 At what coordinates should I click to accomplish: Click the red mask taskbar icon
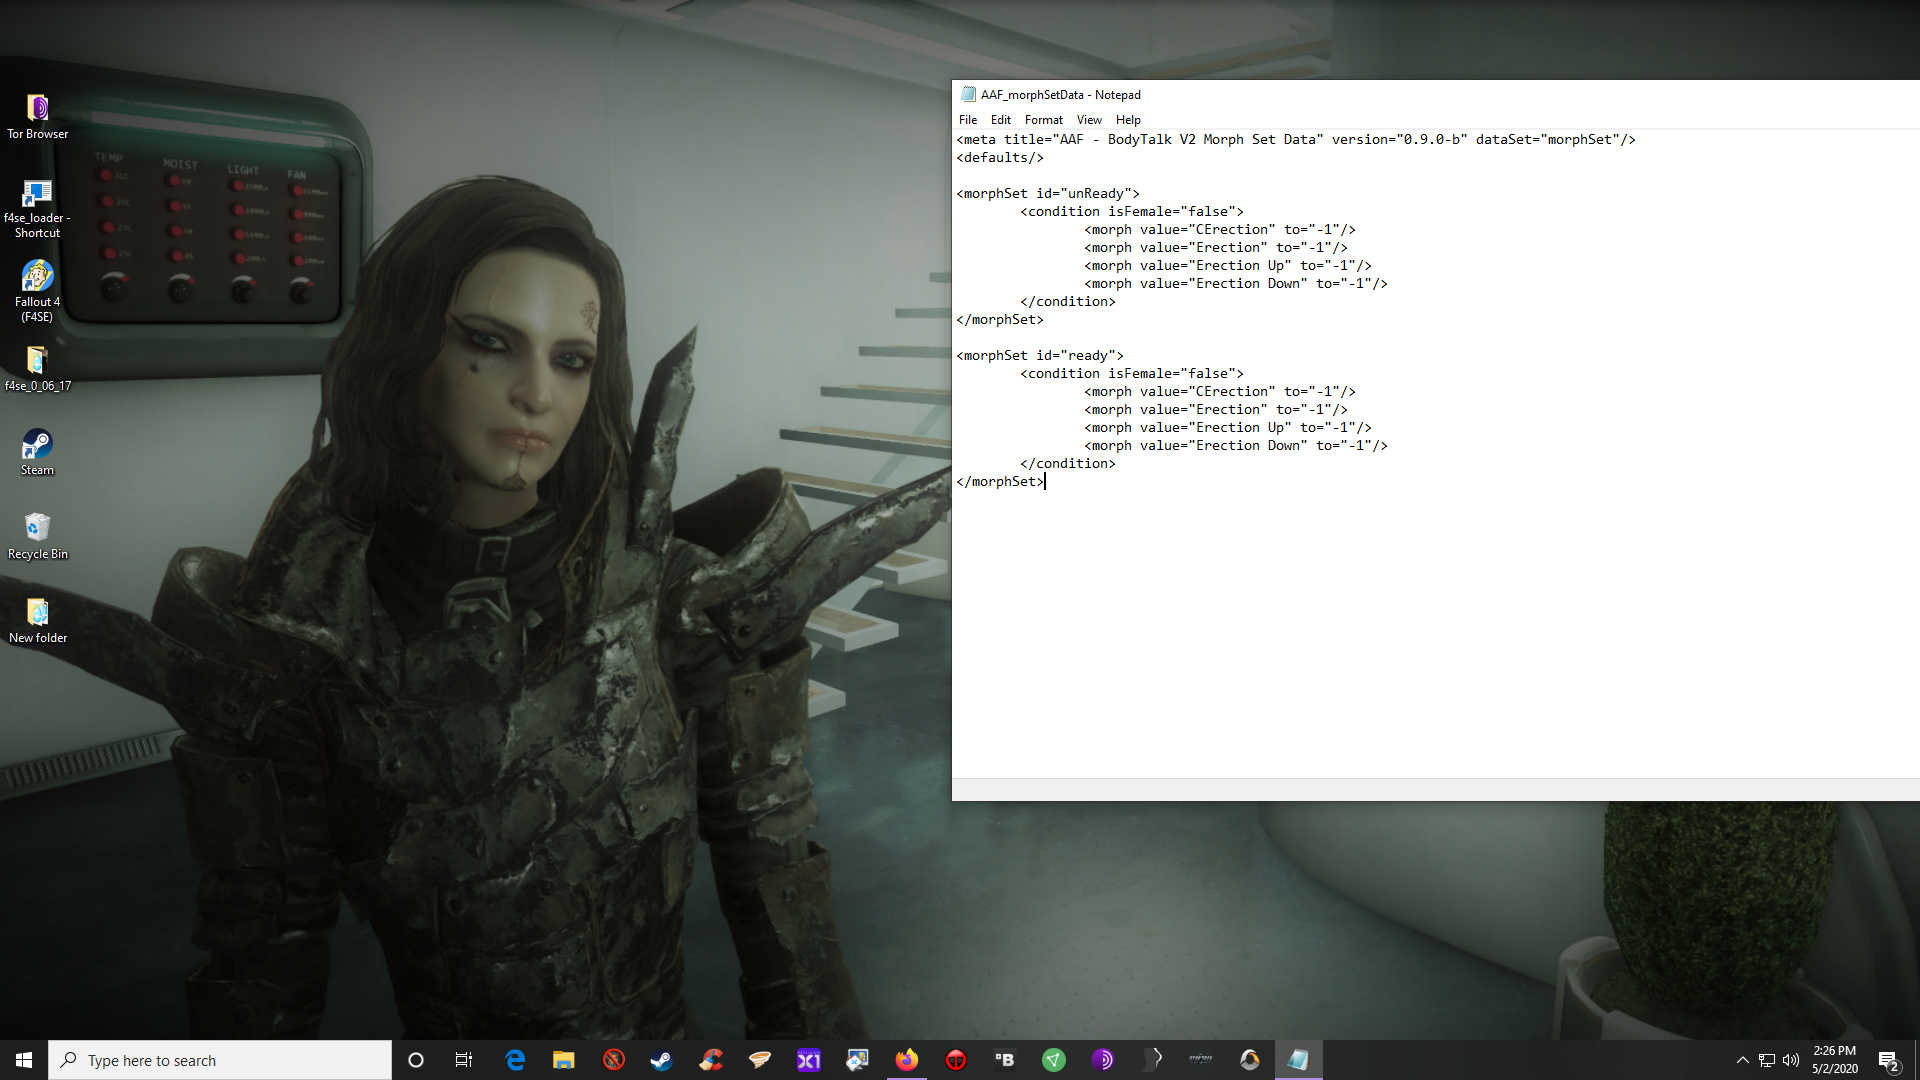pos(956,1060)
